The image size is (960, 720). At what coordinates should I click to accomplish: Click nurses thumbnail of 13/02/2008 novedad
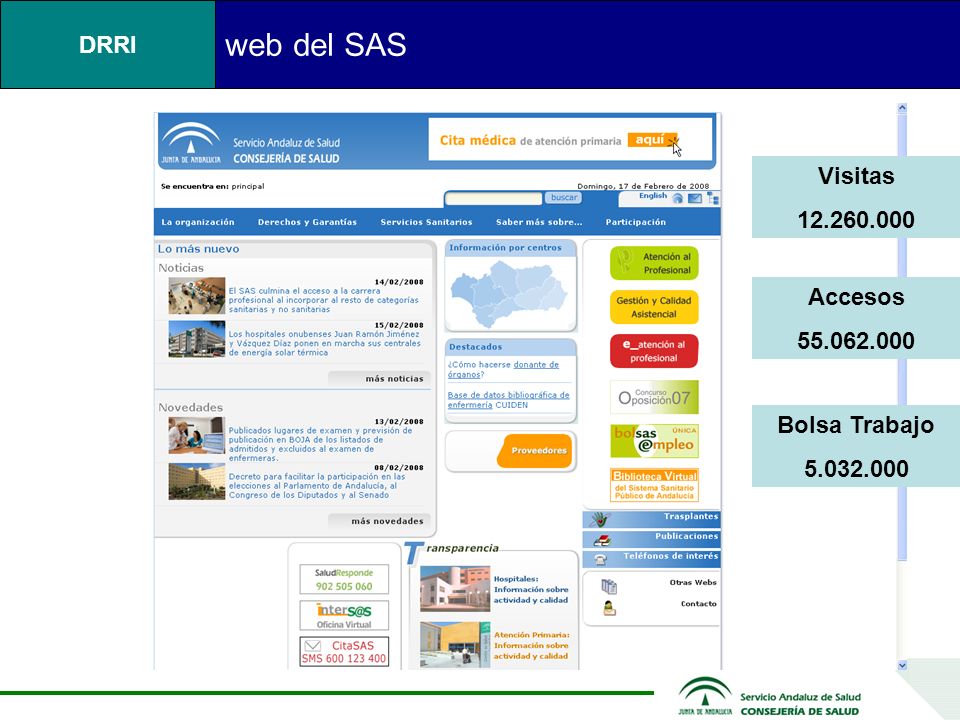click(x=197, y=435)
